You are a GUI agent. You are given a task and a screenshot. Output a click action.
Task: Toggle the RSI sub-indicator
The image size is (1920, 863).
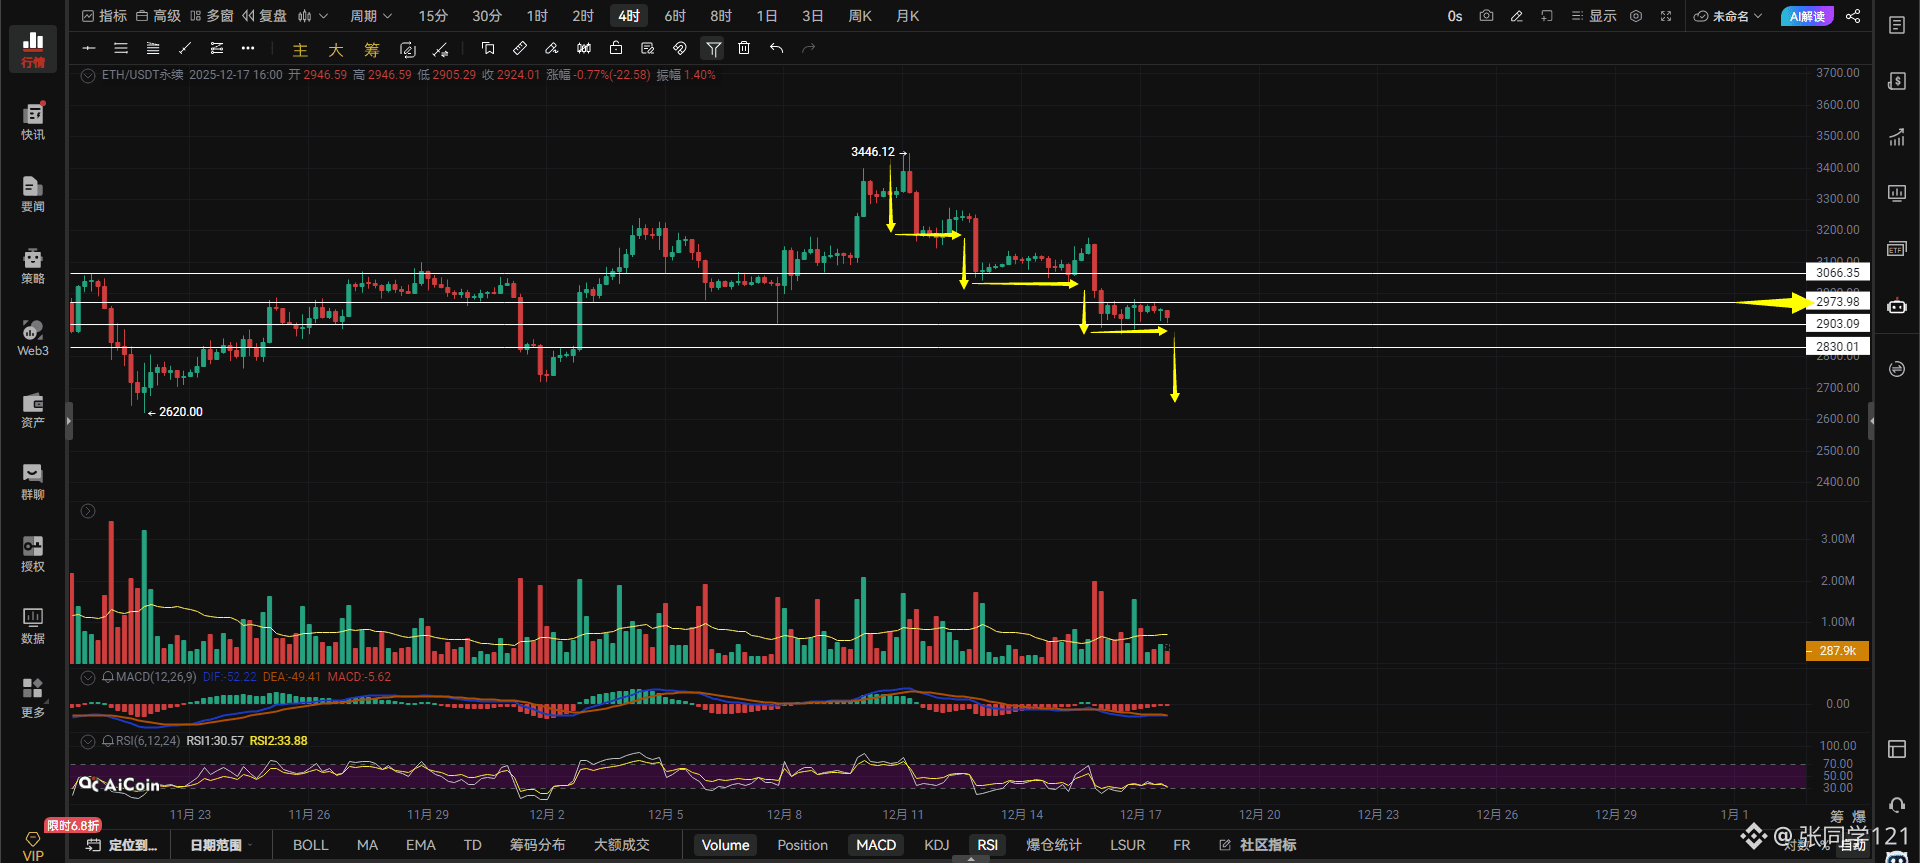pos(988,845)
